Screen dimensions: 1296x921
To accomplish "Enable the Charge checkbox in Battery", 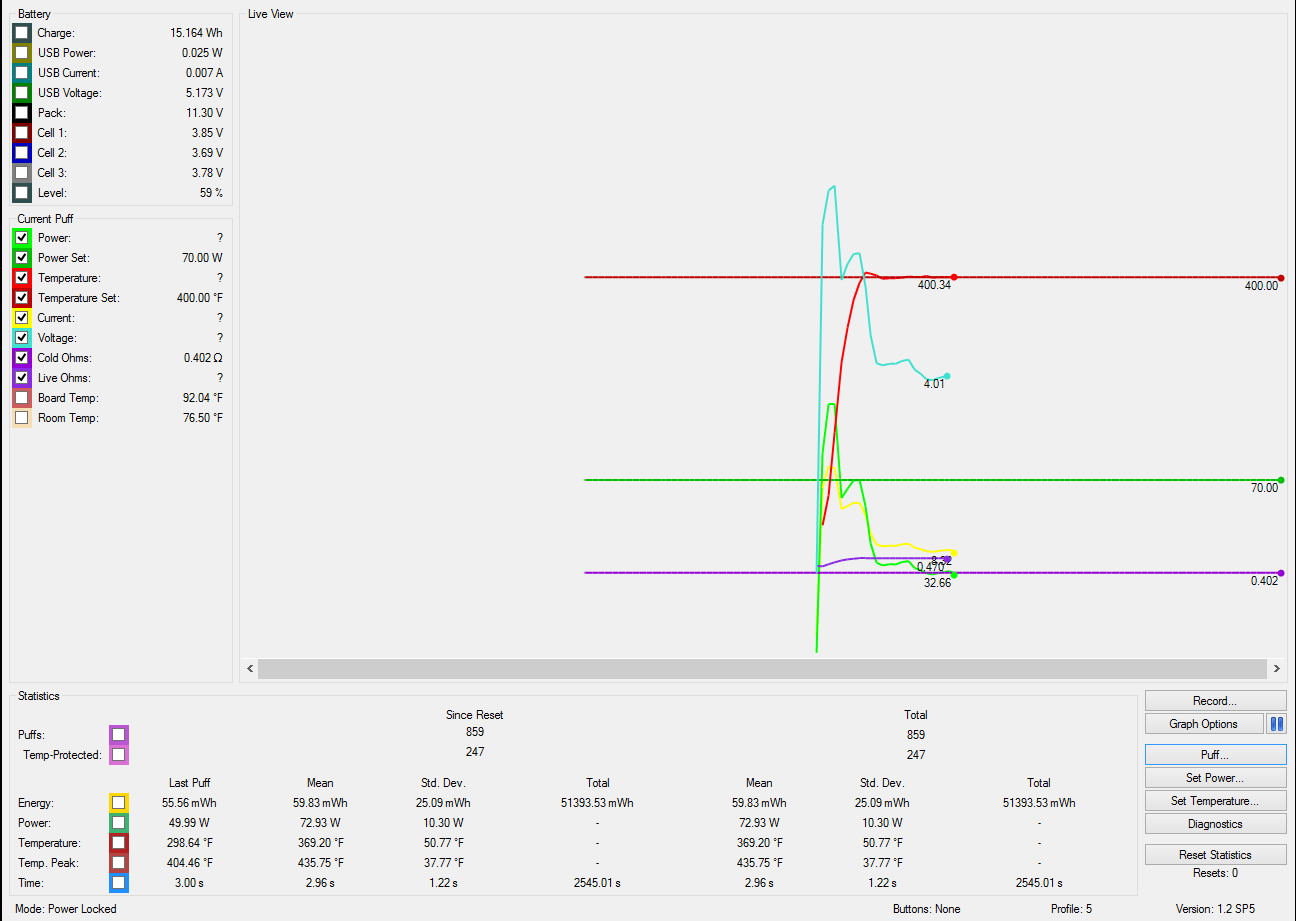I will tap(22, 33).
